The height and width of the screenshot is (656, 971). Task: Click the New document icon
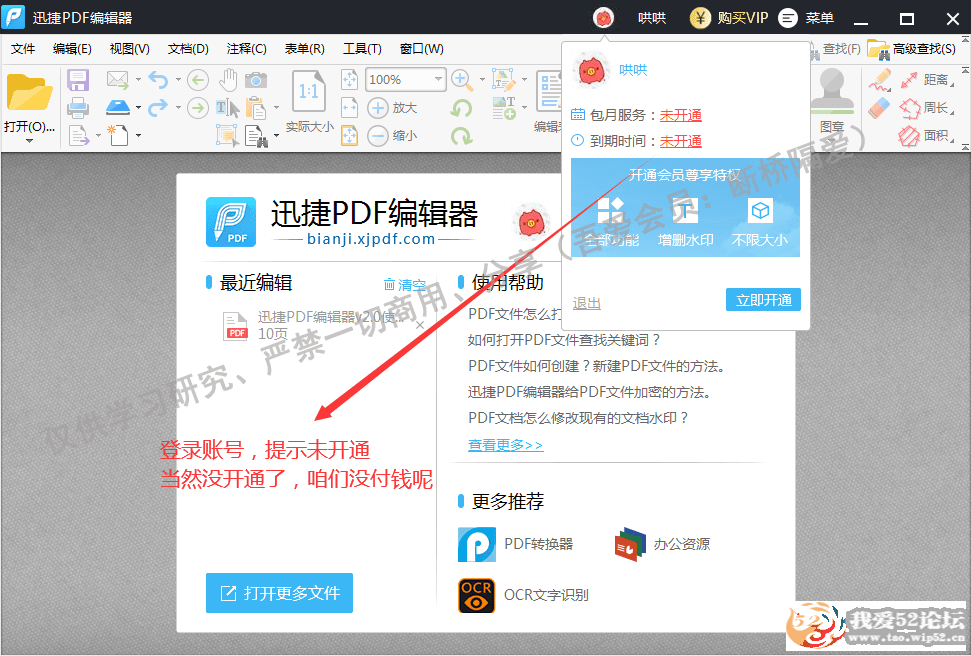coord(117,134)
